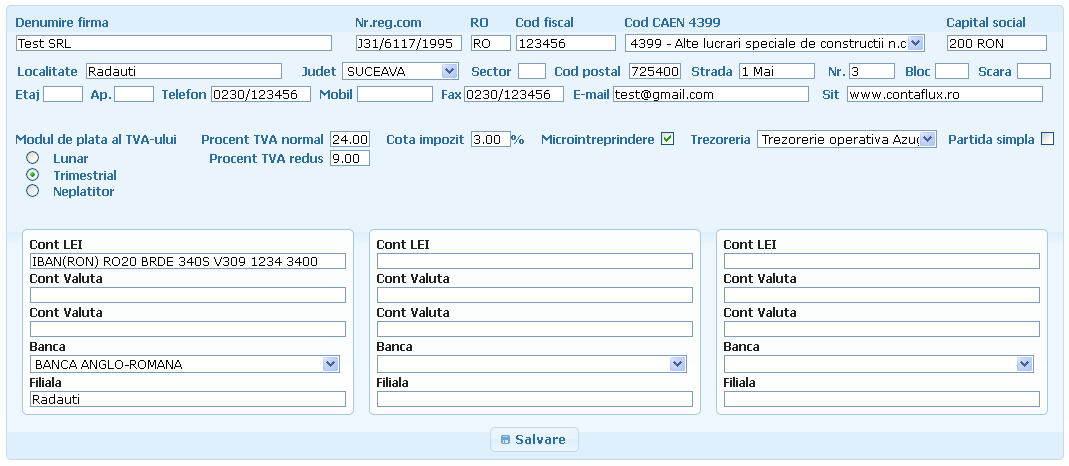Open the Cod CAEN 4399 dropdown
Viewport: 1069px width, 466px height.
[x=774, y=43]
